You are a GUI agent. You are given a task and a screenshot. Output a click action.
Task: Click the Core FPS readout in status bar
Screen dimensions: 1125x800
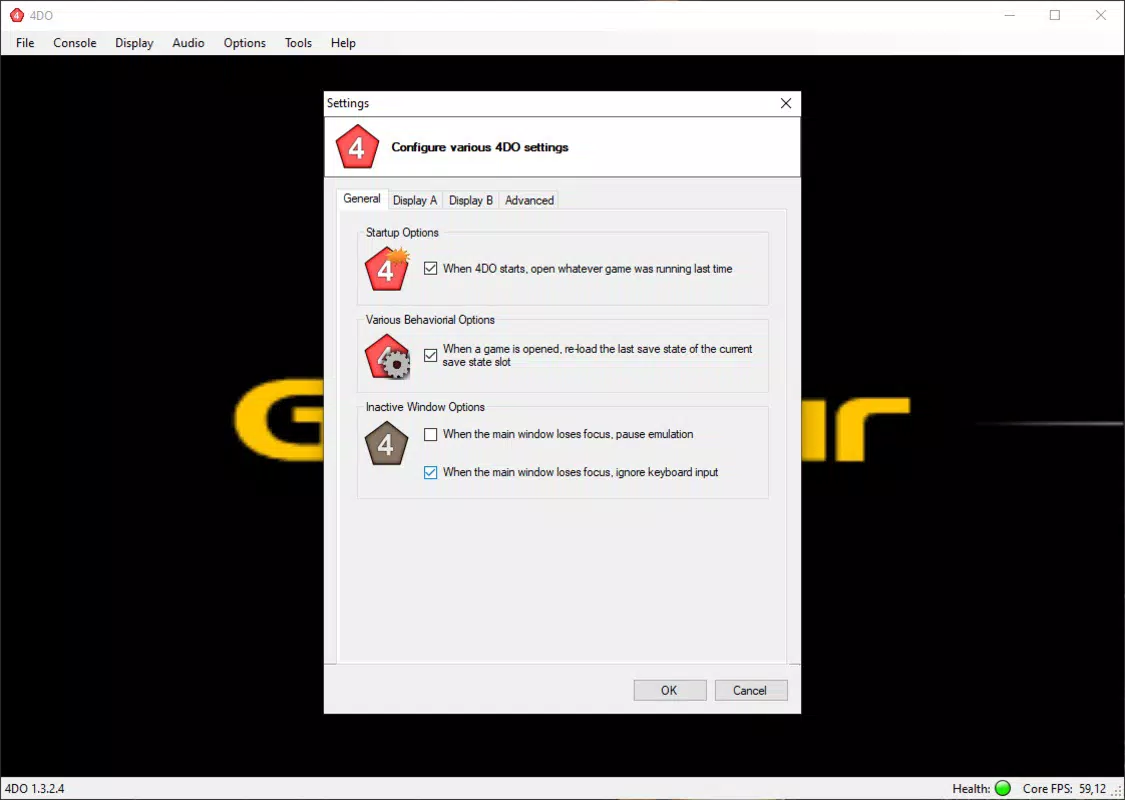pyautogui.click(x=1065, y=789)
